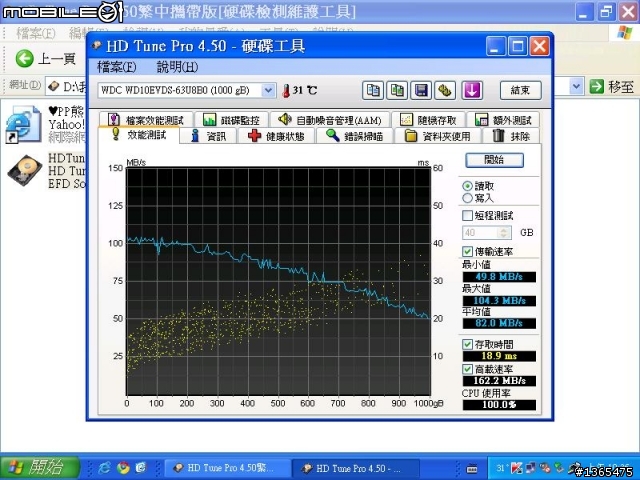
Task: Click the Windows 開始 Start button
Action: [x=40, y=467]
